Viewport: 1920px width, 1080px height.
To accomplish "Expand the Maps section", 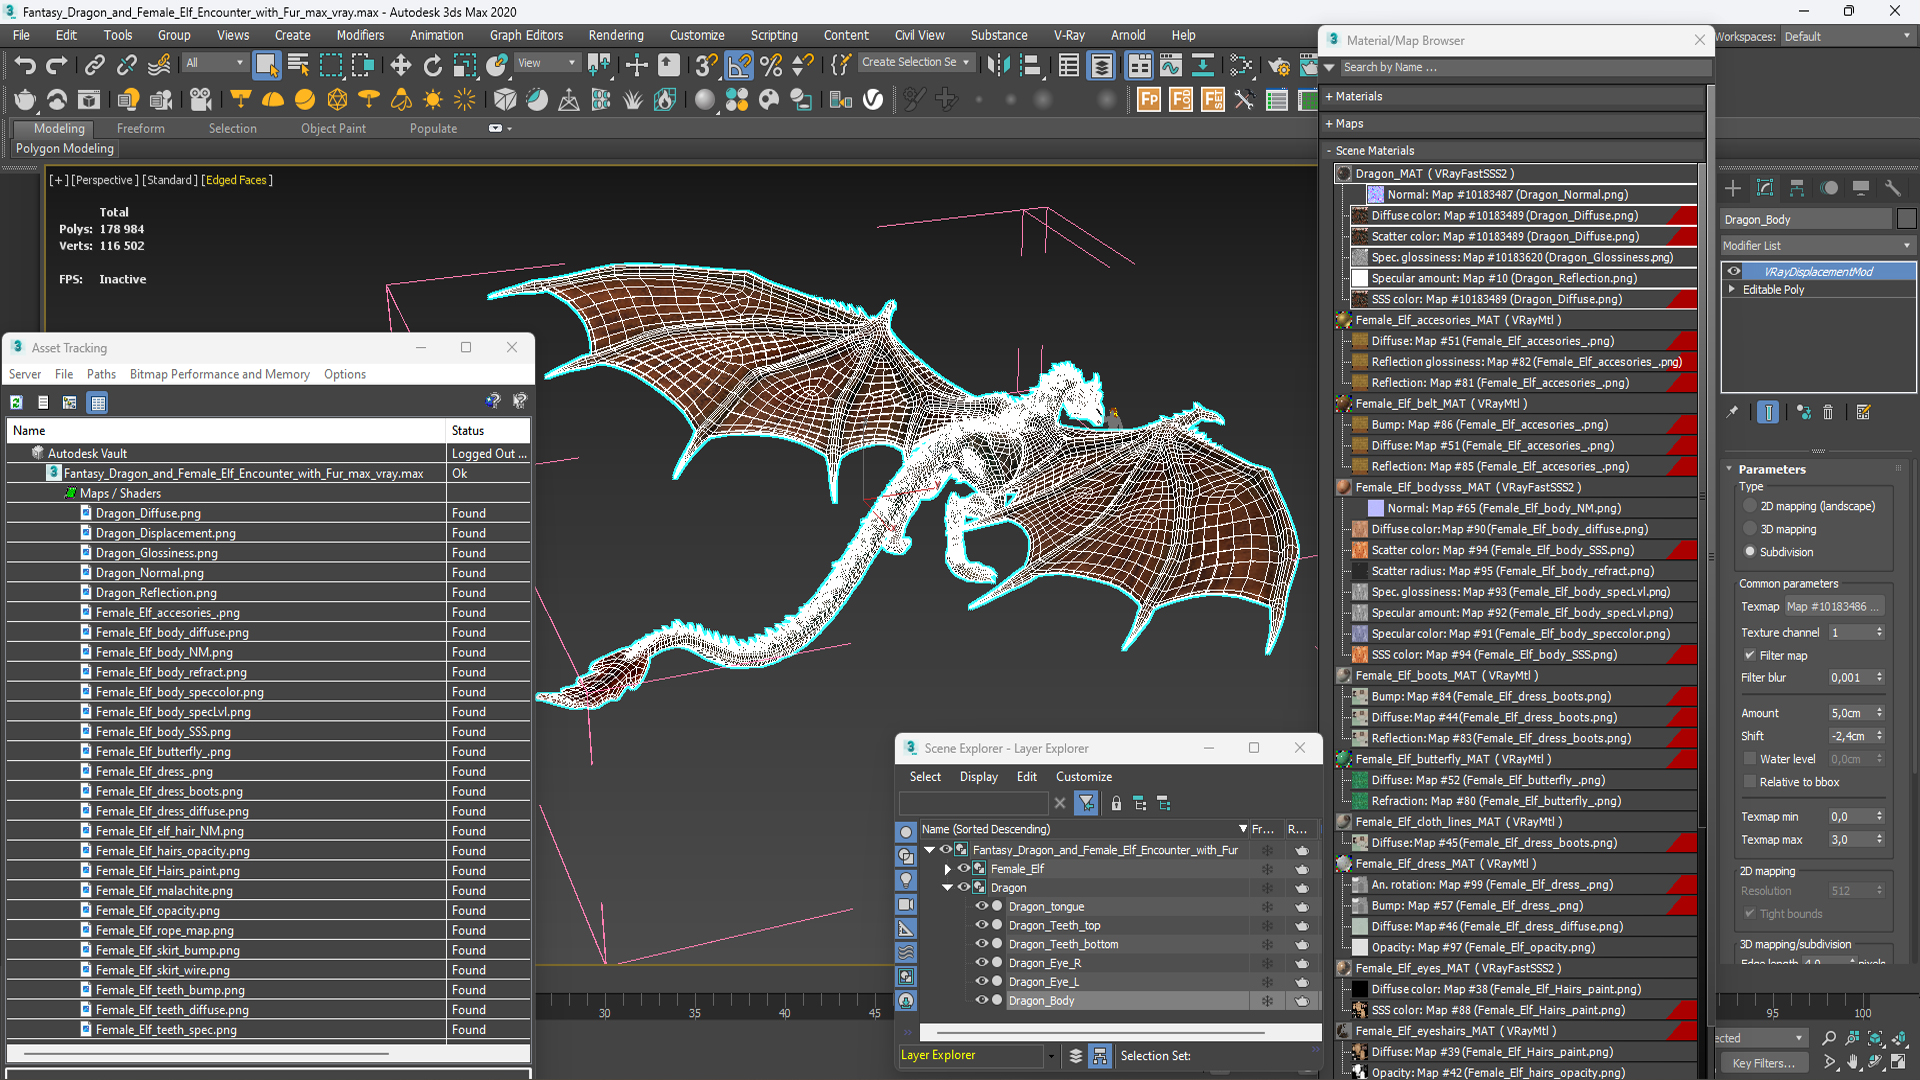I will click(x=1329, y=123).
